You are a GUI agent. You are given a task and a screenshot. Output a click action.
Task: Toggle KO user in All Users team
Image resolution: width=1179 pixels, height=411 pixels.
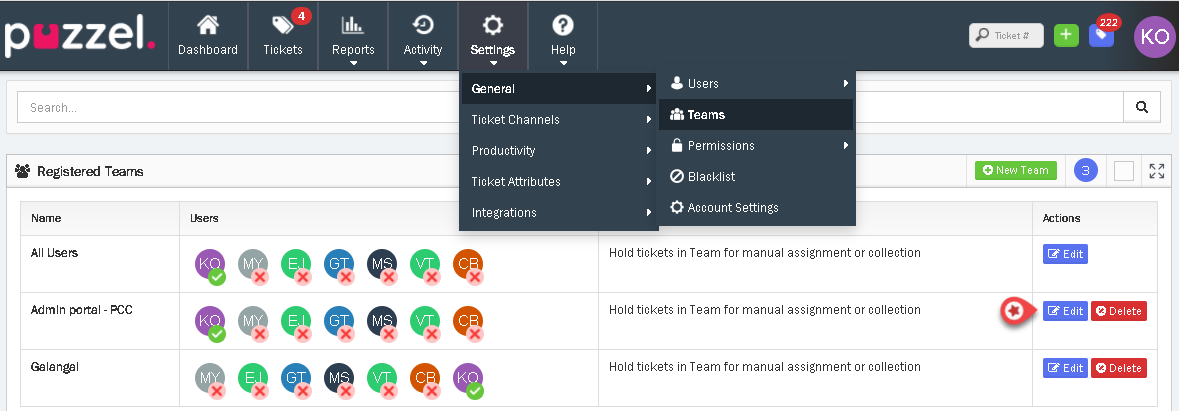click(x=210, y=264)
